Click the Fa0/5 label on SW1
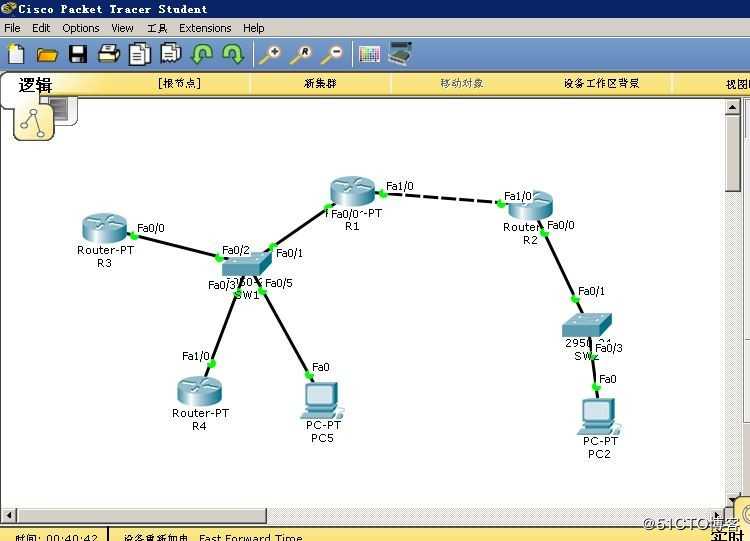Viewport: 750px width, 541px height. coord(278,283)
